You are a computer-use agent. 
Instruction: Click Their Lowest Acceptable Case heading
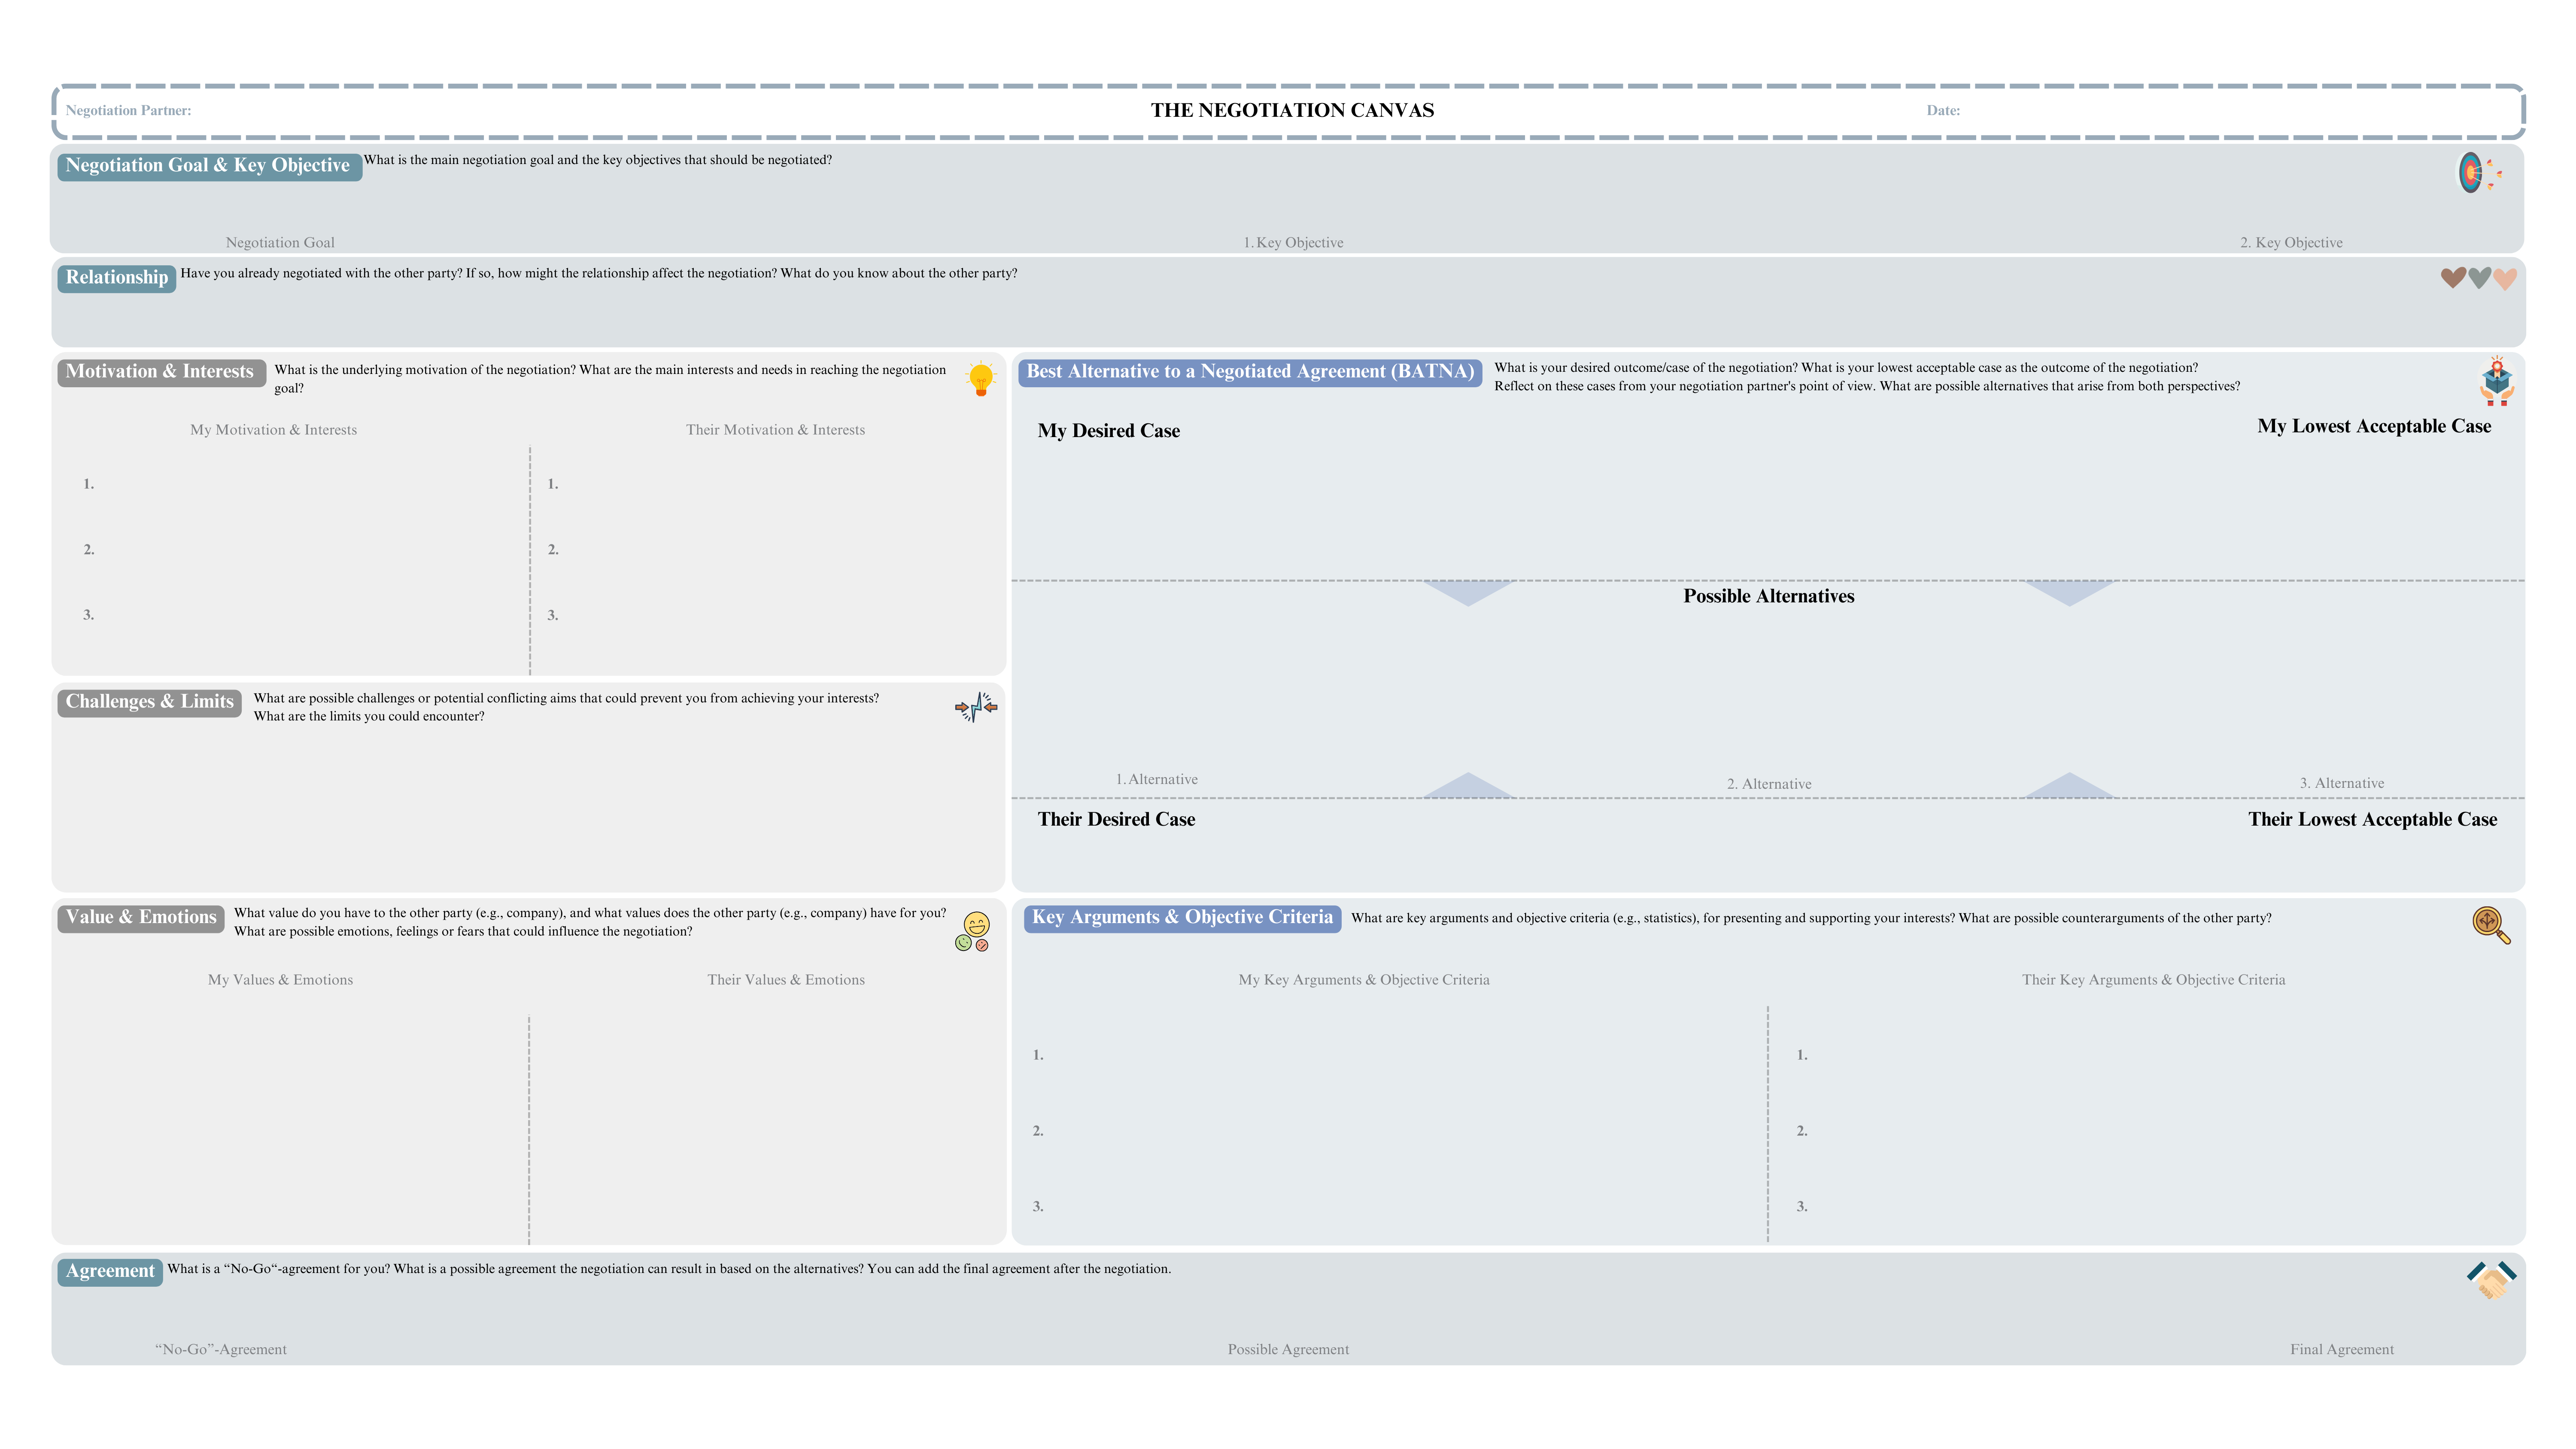point(2372,820)
